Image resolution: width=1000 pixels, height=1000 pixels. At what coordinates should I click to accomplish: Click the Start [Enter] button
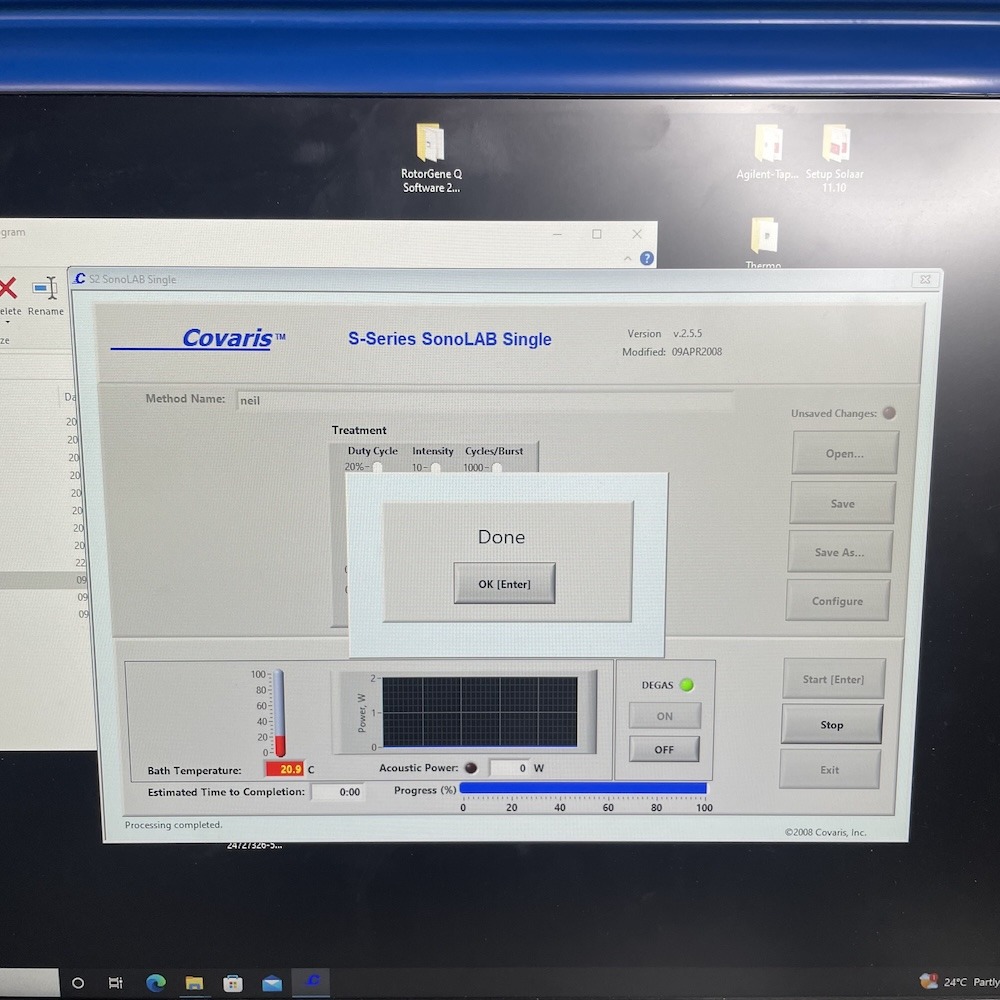[834, 679]
